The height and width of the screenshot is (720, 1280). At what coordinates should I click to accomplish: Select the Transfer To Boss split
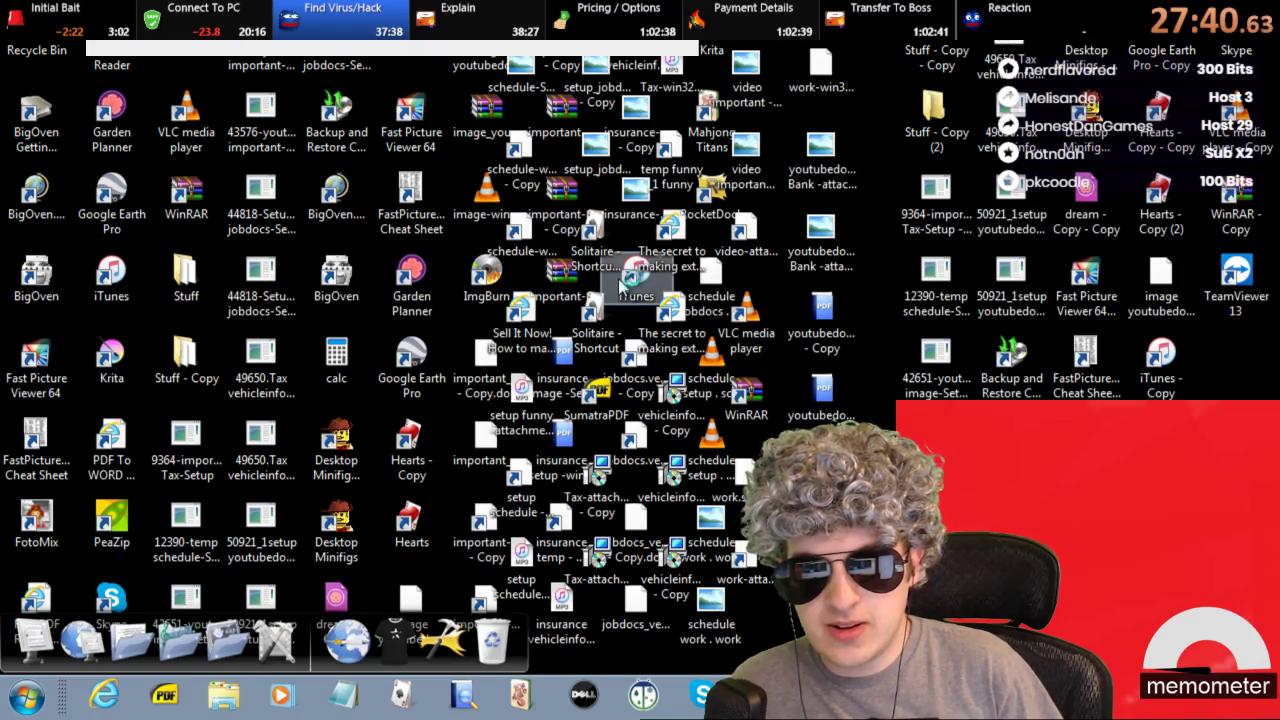coord(886,19)
